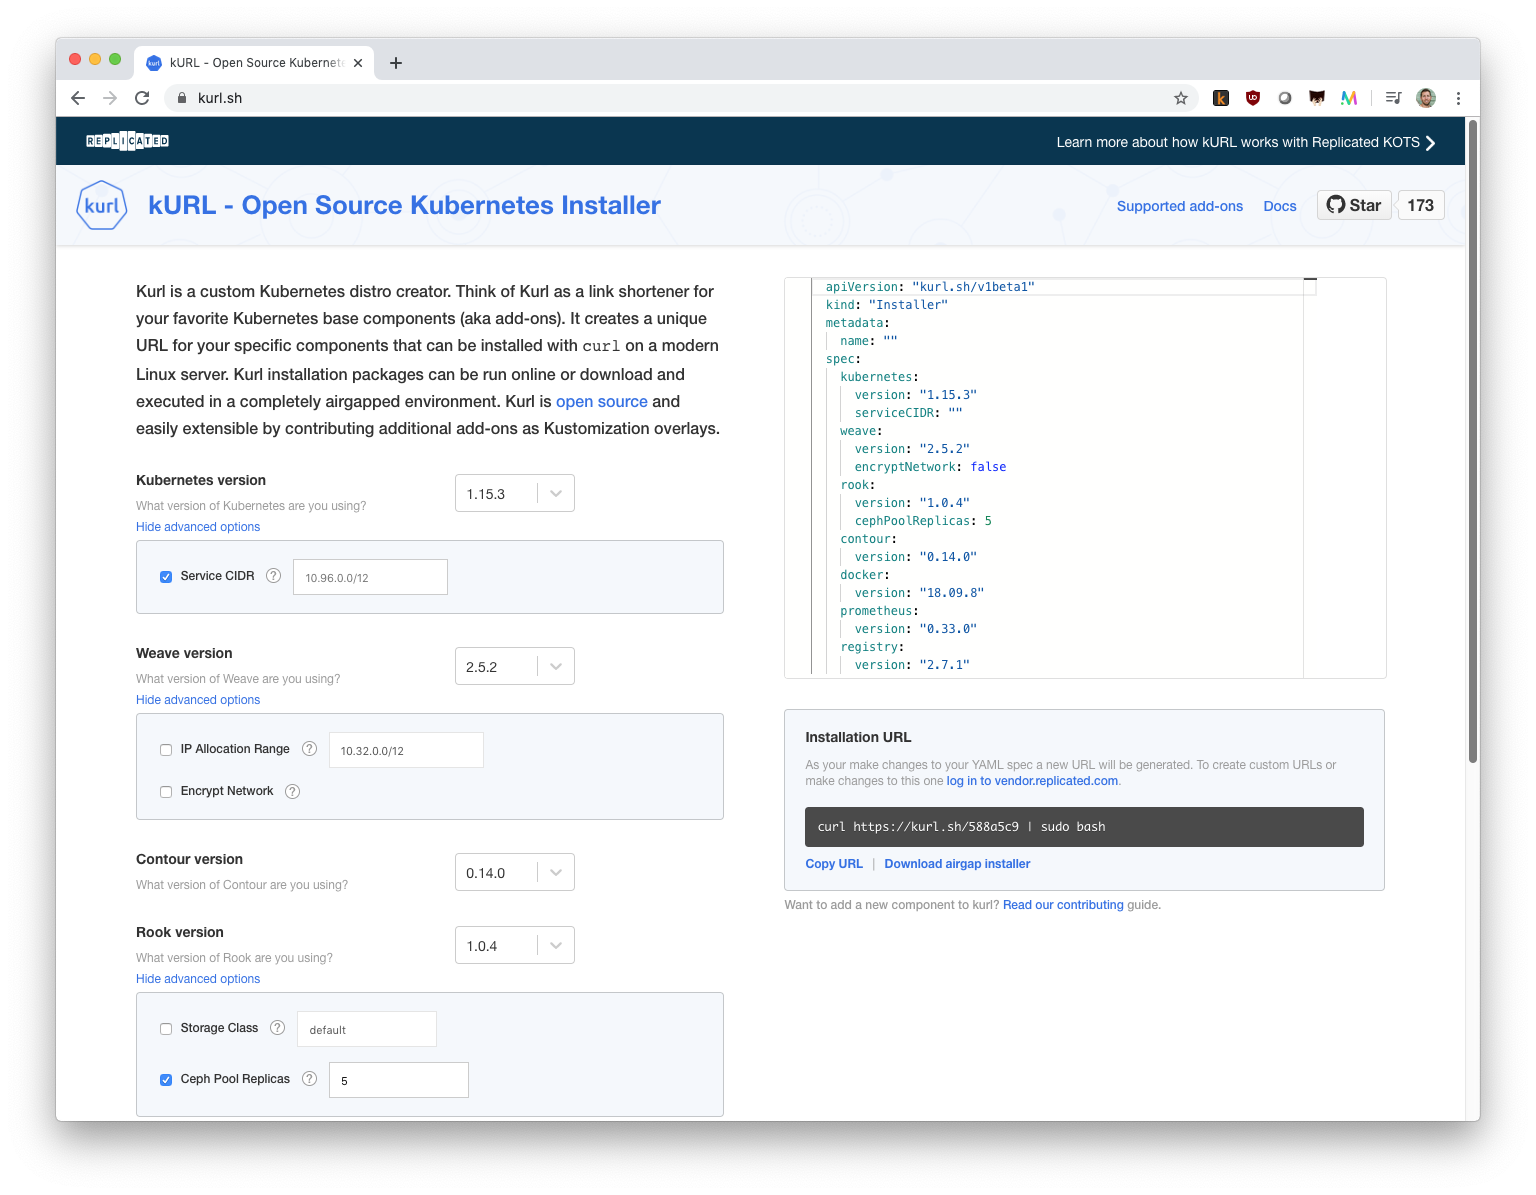Open a new browser tab
Image resolution: width=1536 pixels, height=1195 pixels.
(x=396, y=63)
